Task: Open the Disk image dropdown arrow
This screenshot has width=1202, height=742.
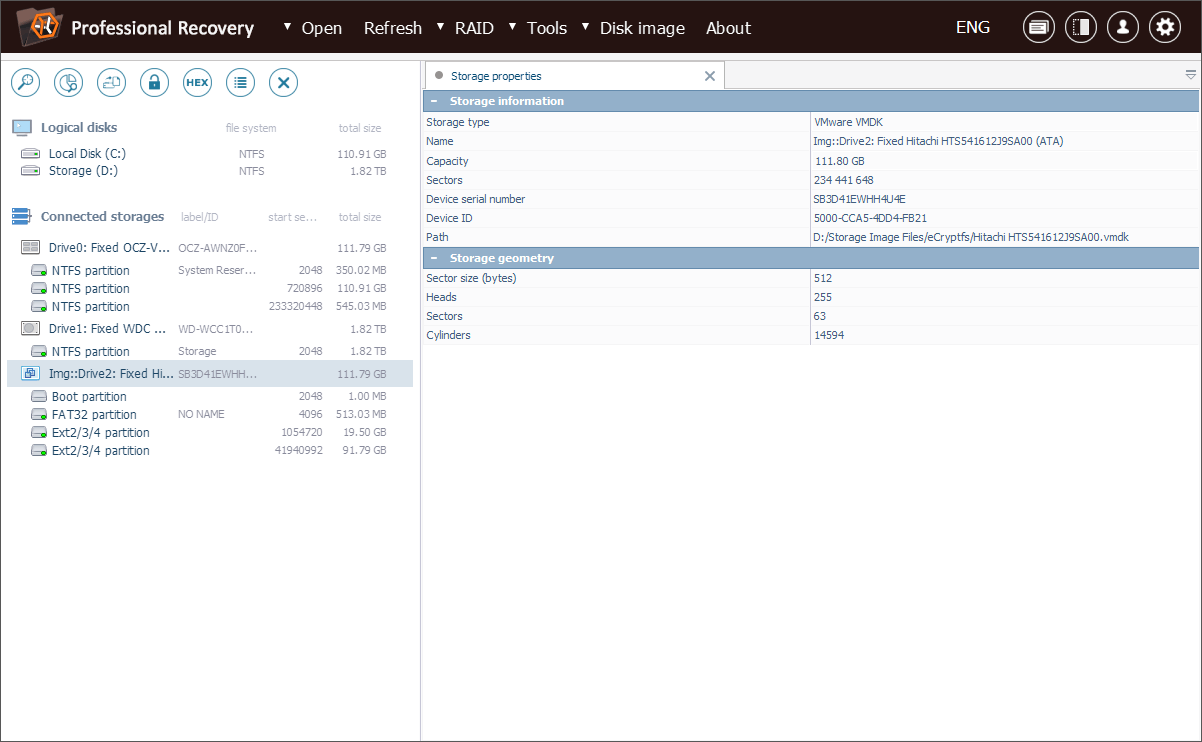Action: 586,26
